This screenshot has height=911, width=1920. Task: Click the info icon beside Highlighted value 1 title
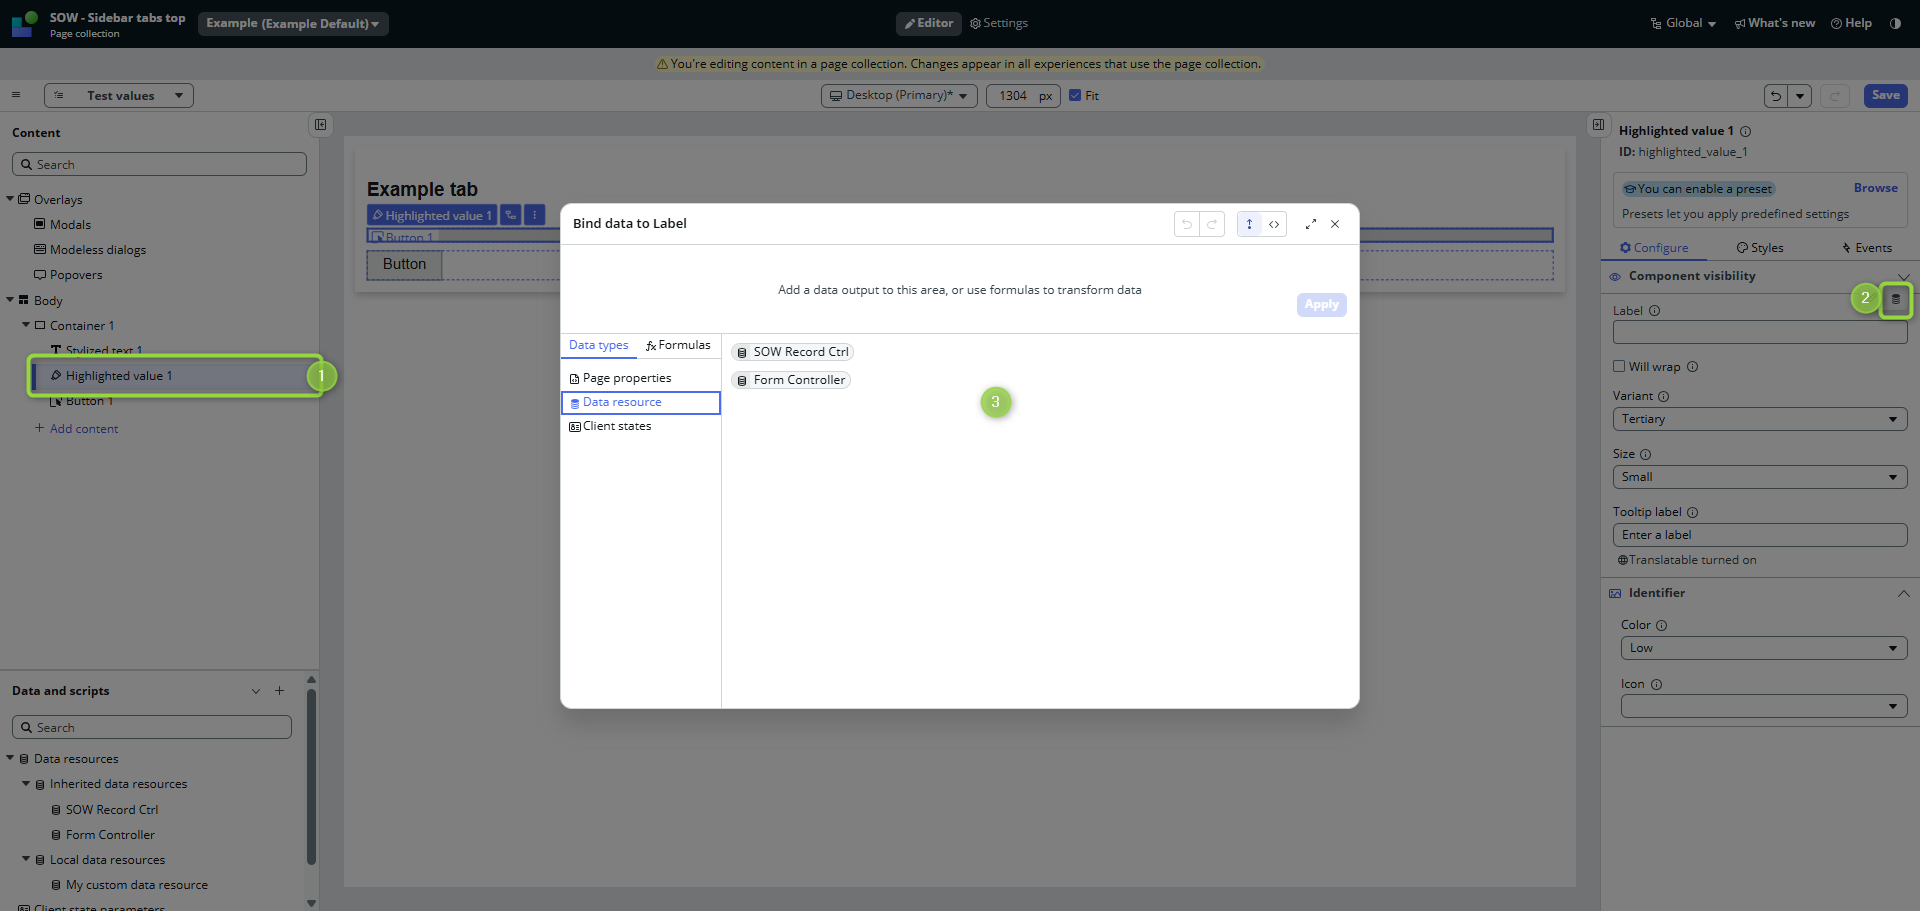(1745, 131)
